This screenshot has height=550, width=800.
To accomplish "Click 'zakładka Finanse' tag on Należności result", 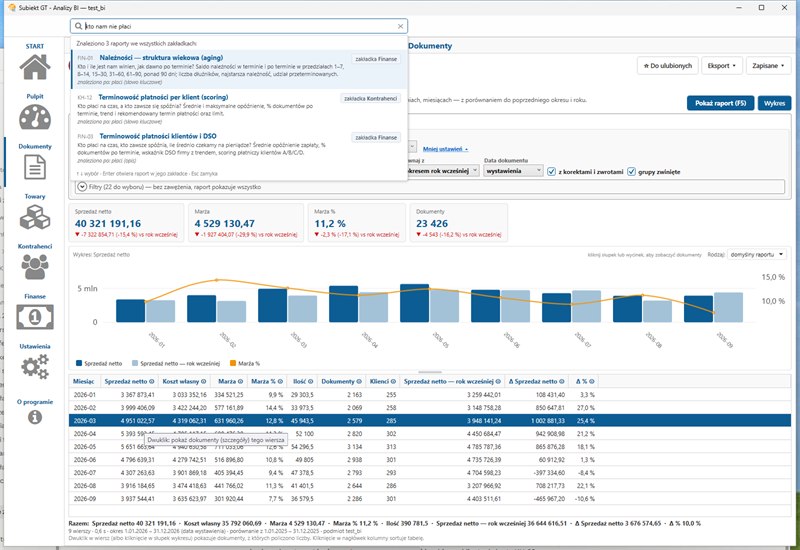I will pos(376,59).
